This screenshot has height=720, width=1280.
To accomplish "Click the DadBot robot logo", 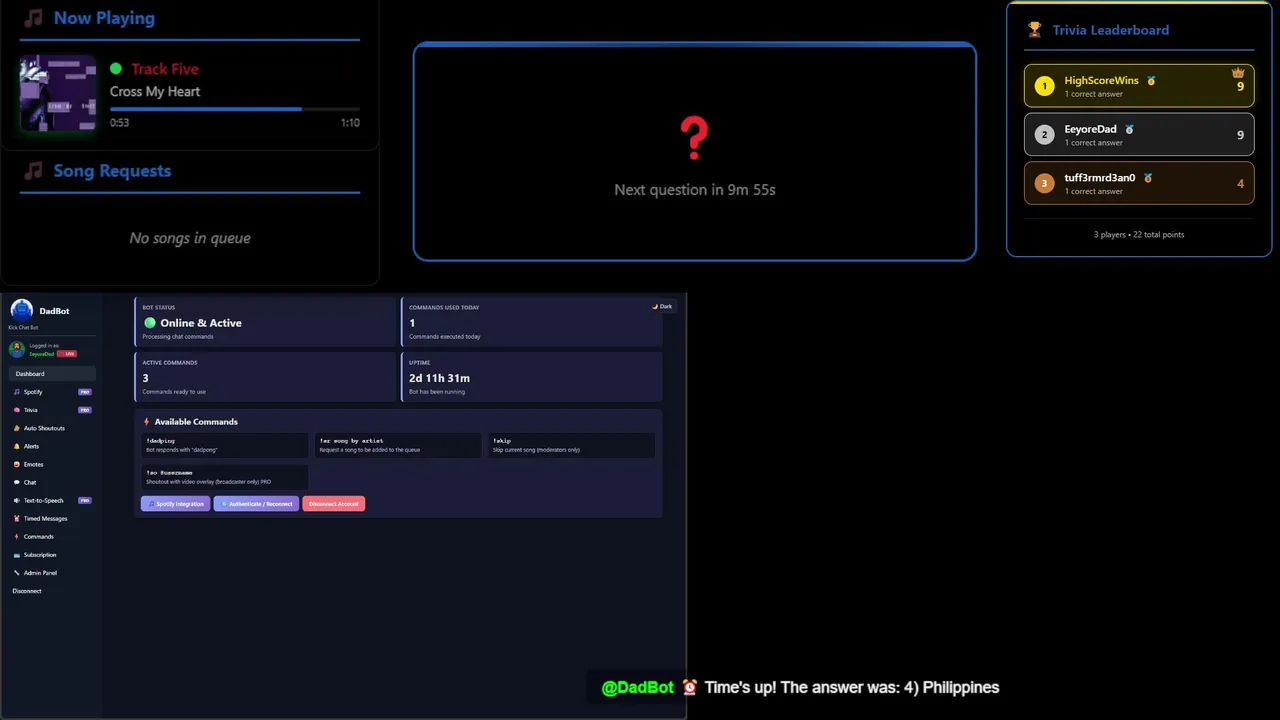I will 21,310.
